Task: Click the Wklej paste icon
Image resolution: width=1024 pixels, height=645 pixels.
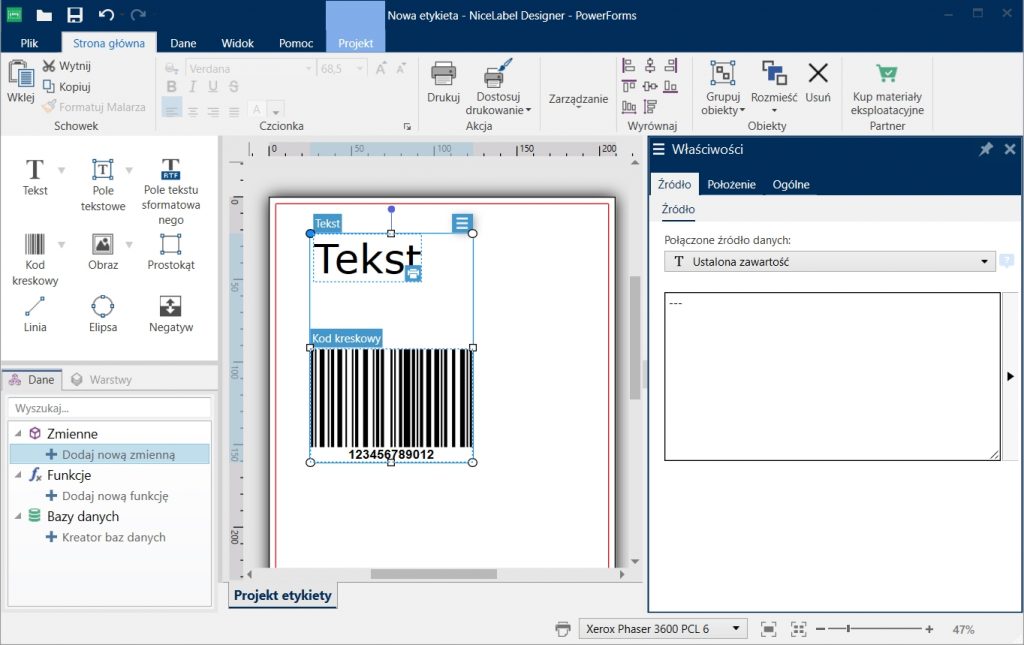Action: coord(21,73)
